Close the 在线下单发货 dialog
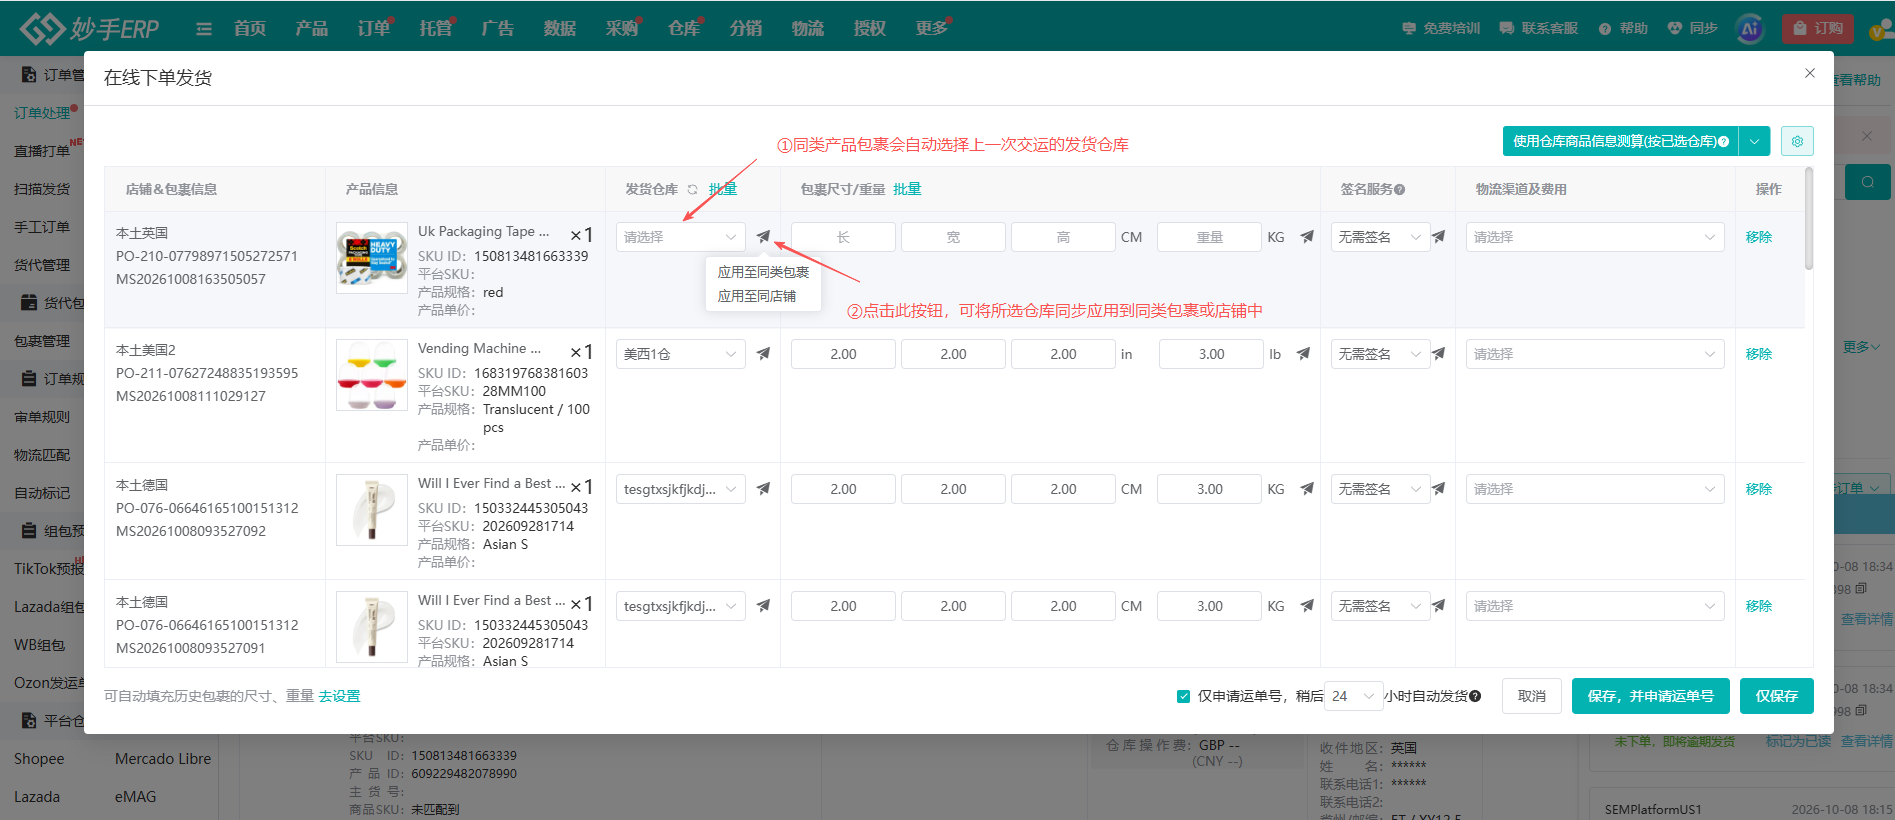The image size is (1895, 820). [x=1809, y=73]
